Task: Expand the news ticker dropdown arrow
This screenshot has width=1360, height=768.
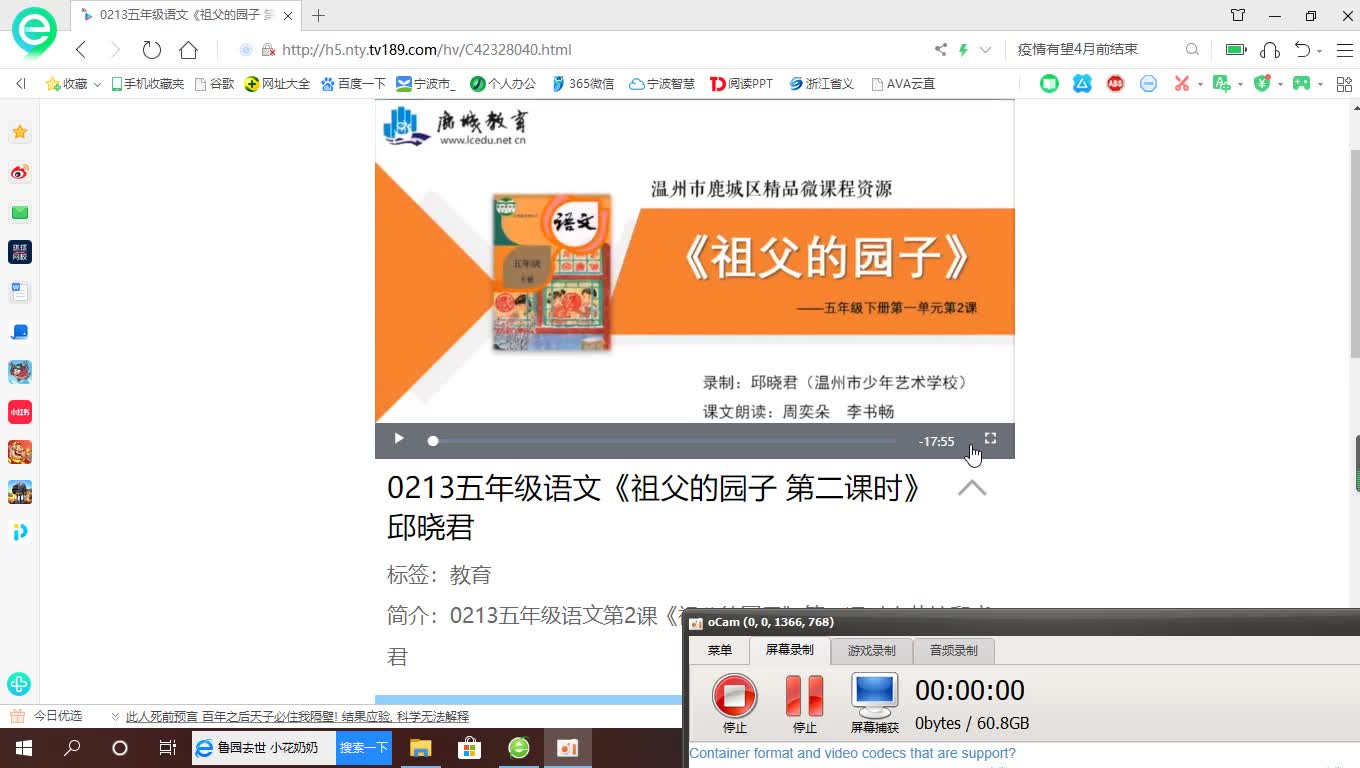Action: 115,717
